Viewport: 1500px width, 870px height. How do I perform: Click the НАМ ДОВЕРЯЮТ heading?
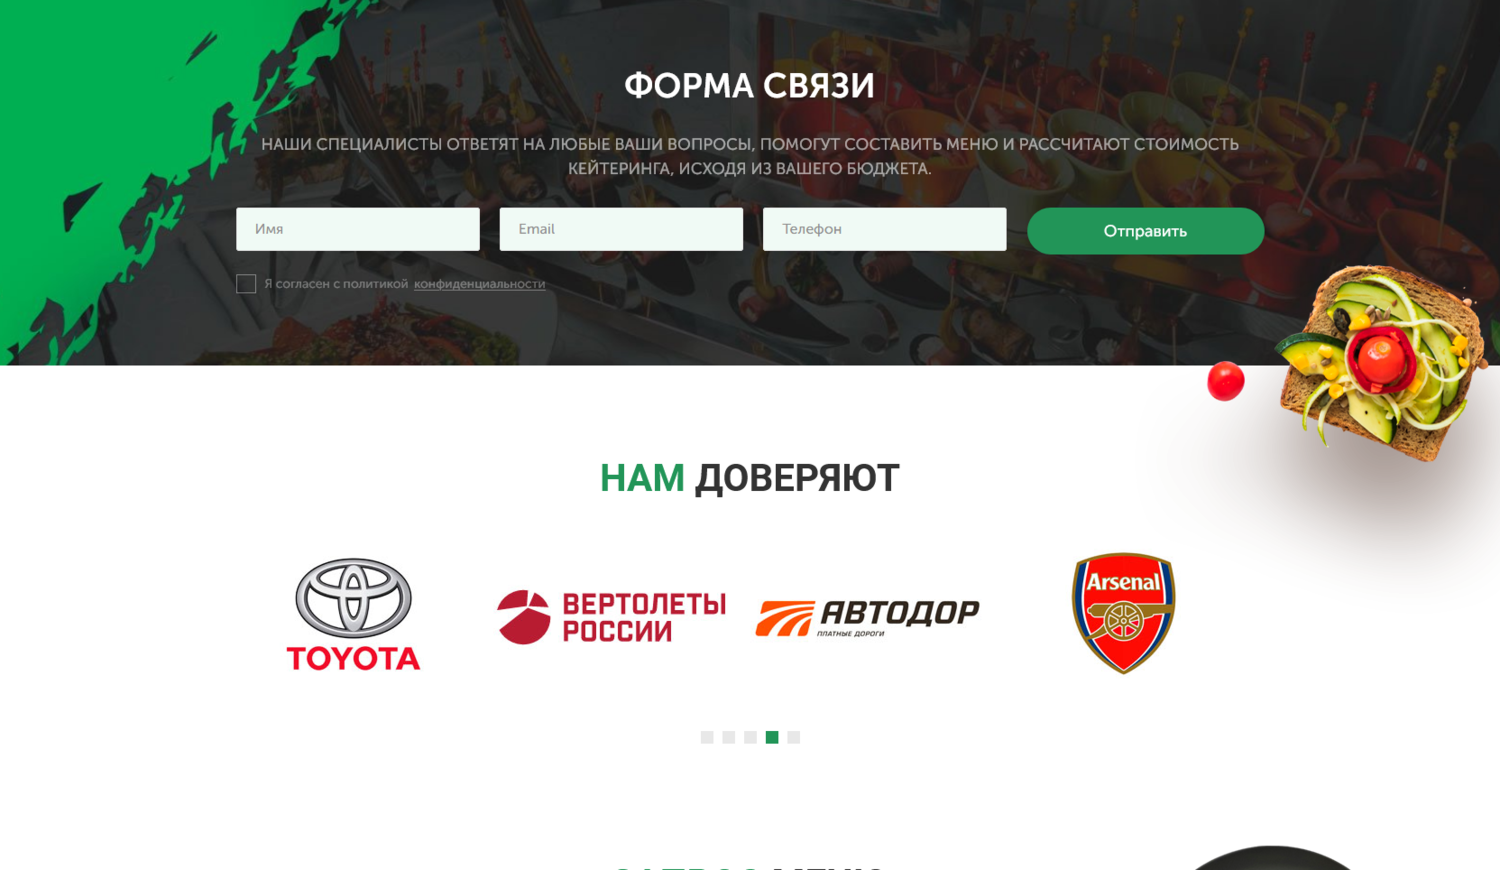[750, 478]
